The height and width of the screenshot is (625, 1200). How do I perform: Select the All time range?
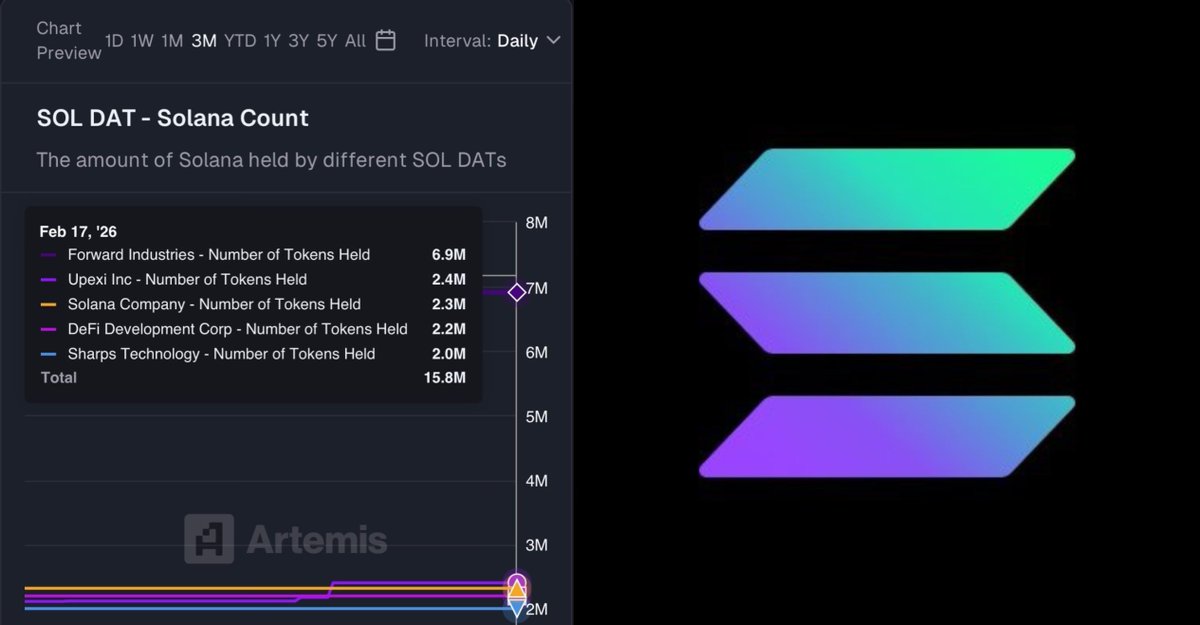point(355,41)
